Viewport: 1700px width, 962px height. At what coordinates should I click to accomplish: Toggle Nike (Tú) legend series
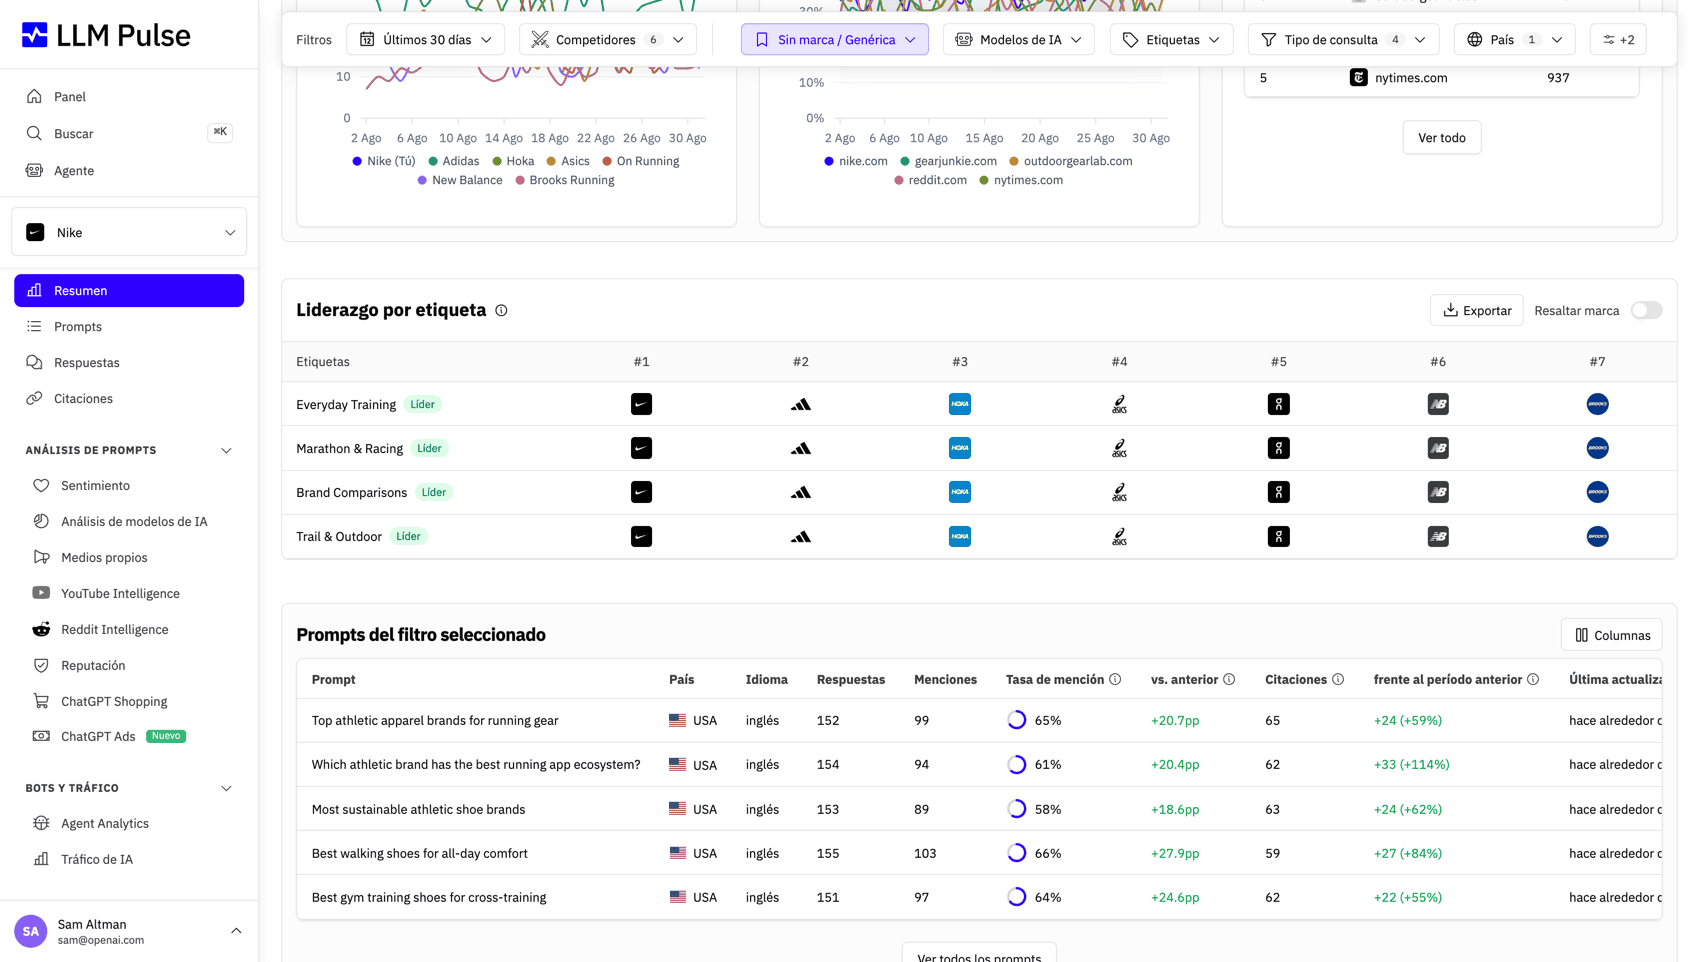(x=384, y=161)
